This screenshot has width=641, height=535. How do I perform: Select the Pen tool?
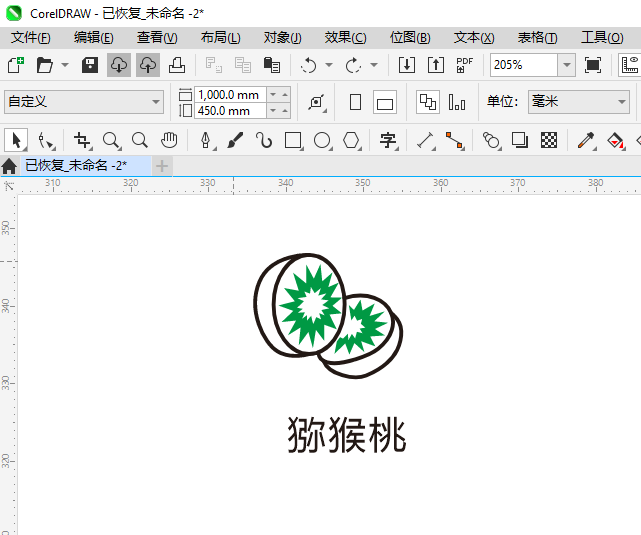(x=206, y=141)
